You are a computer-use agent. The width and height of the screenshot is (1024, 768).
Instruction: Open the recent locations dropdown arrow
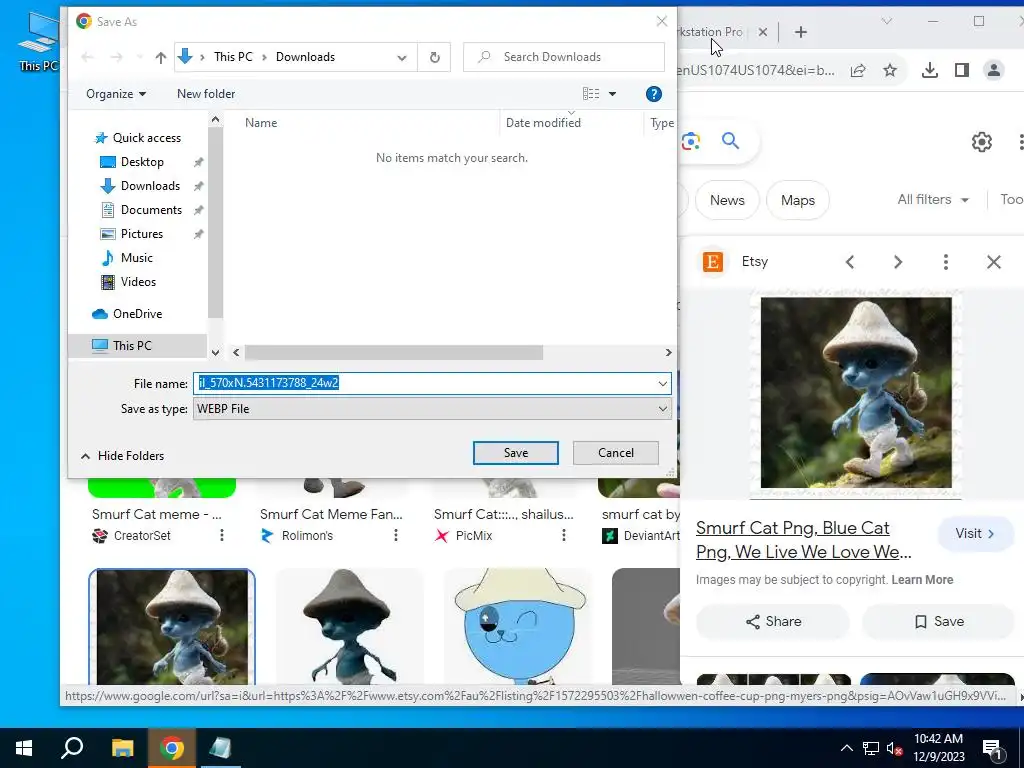[139, 57]
